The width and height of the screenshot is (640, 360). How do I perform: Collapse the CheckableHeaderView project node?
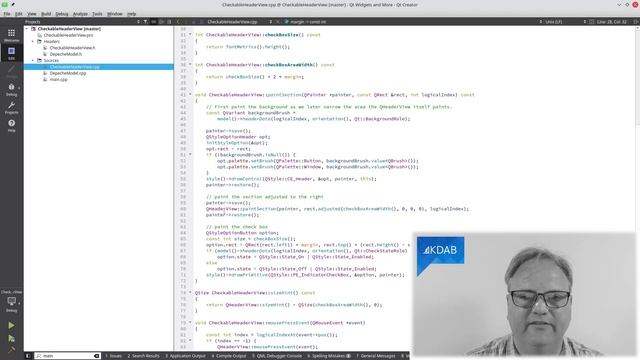(x=27, y=29)
